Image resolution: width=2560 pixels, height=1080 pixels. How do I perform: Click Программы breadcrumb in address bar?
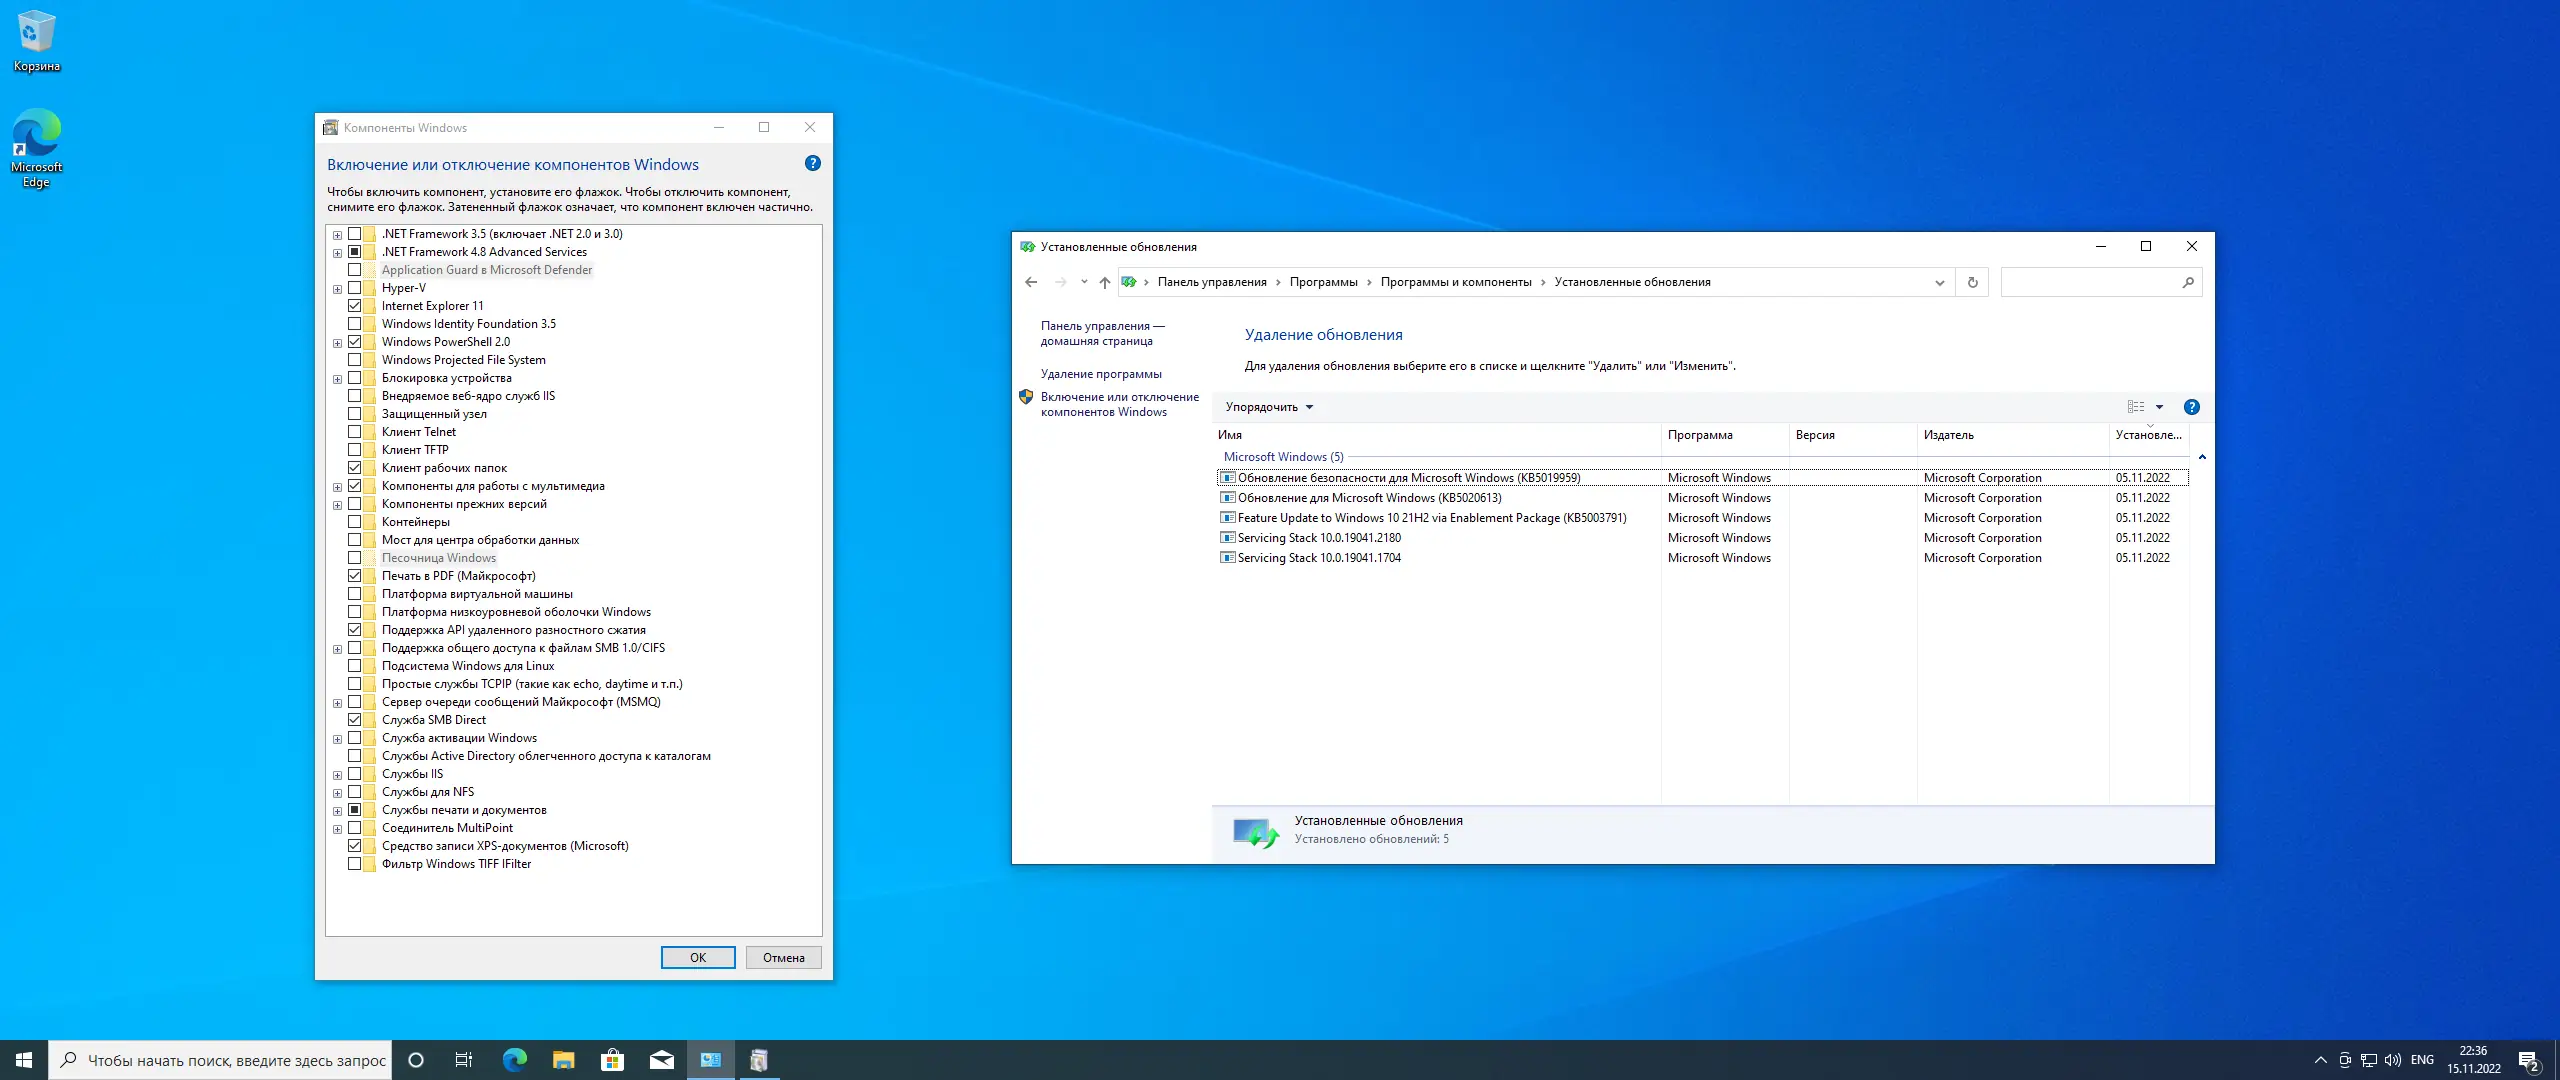coord(1323,282)
